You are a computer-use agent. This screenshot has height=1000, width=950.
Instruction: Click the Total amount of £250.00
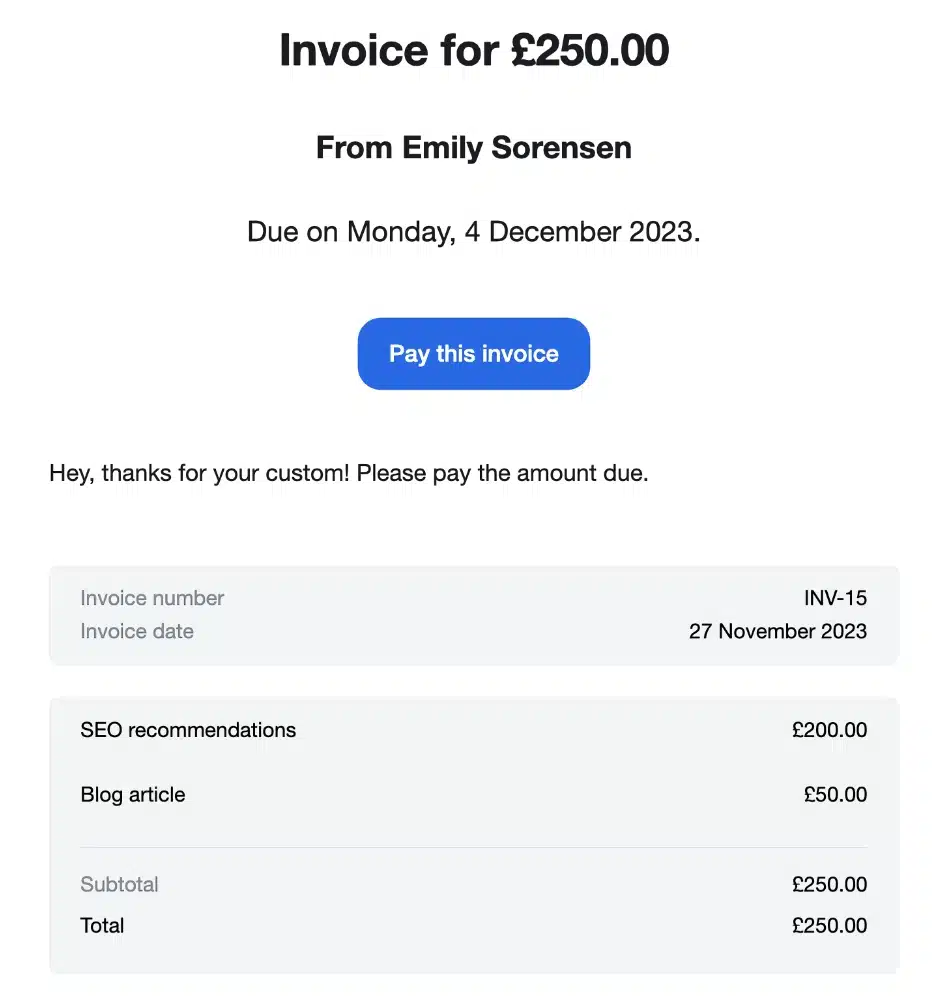coord(828,925)
